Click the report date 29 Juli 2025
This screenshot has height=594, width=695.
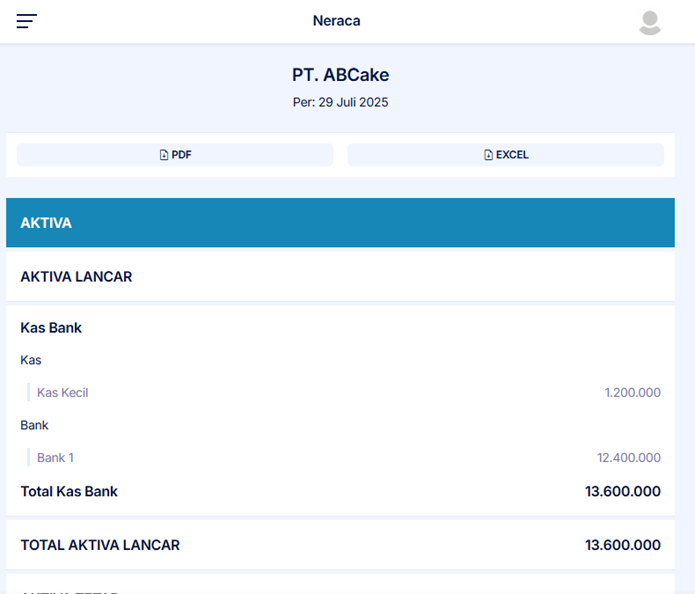353,102
